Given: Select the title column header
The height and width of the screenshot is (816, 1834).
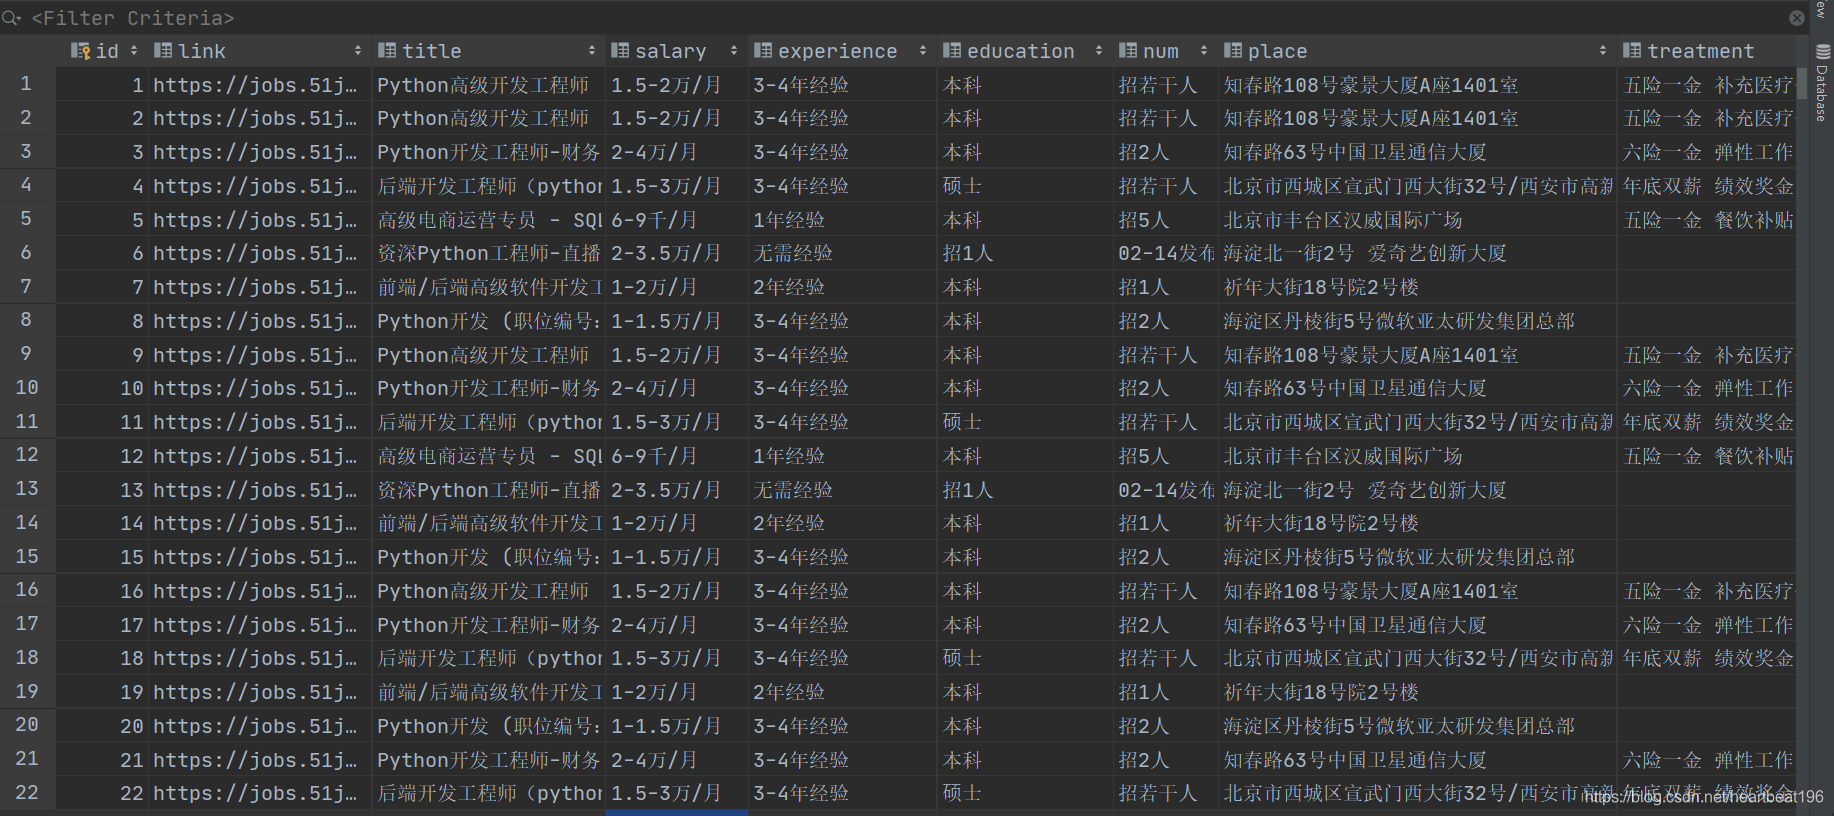Looking at the screenshot, I should pos(488,51).
